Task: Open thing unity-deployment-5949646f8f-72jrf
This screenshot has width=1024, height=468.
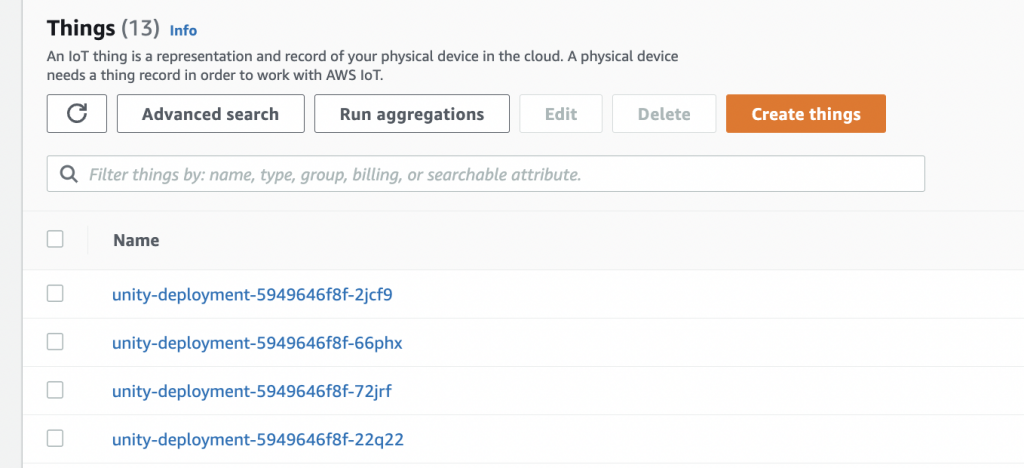Action: click(x=251, y=391)
